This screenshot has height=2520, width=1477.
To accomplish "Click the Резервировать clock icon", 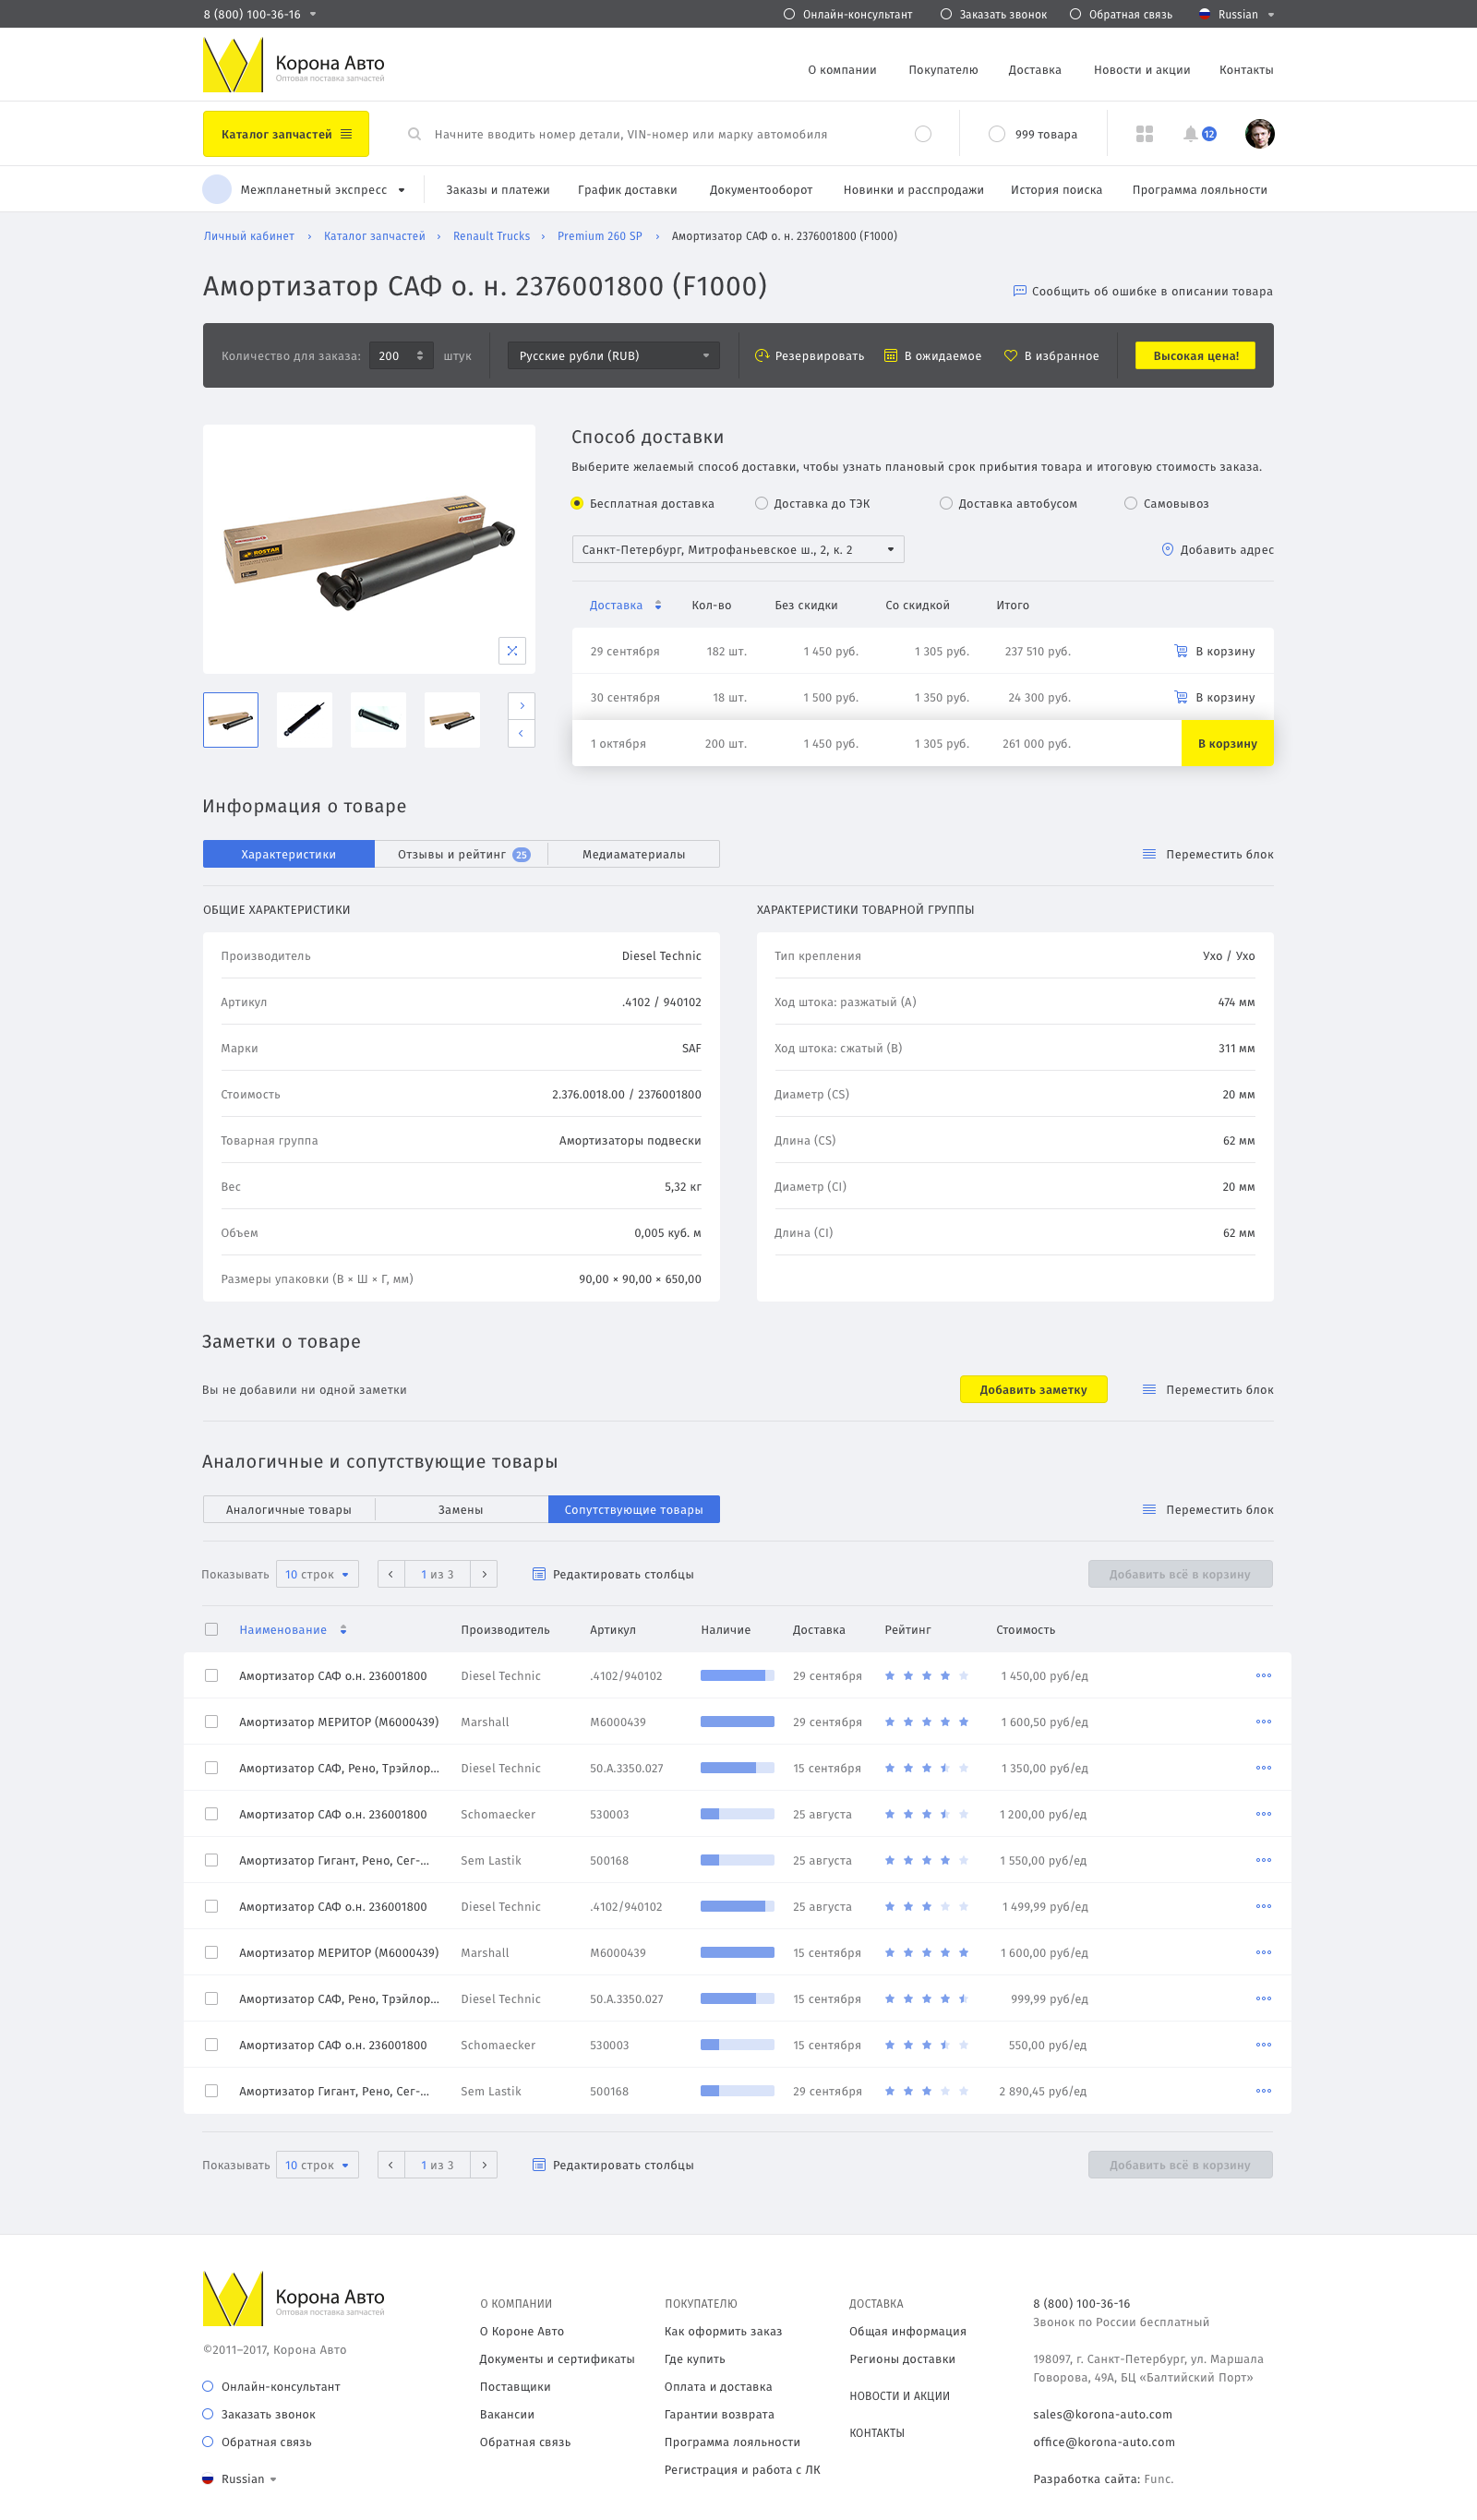I will pyautogui.click(x=762, y=356).
